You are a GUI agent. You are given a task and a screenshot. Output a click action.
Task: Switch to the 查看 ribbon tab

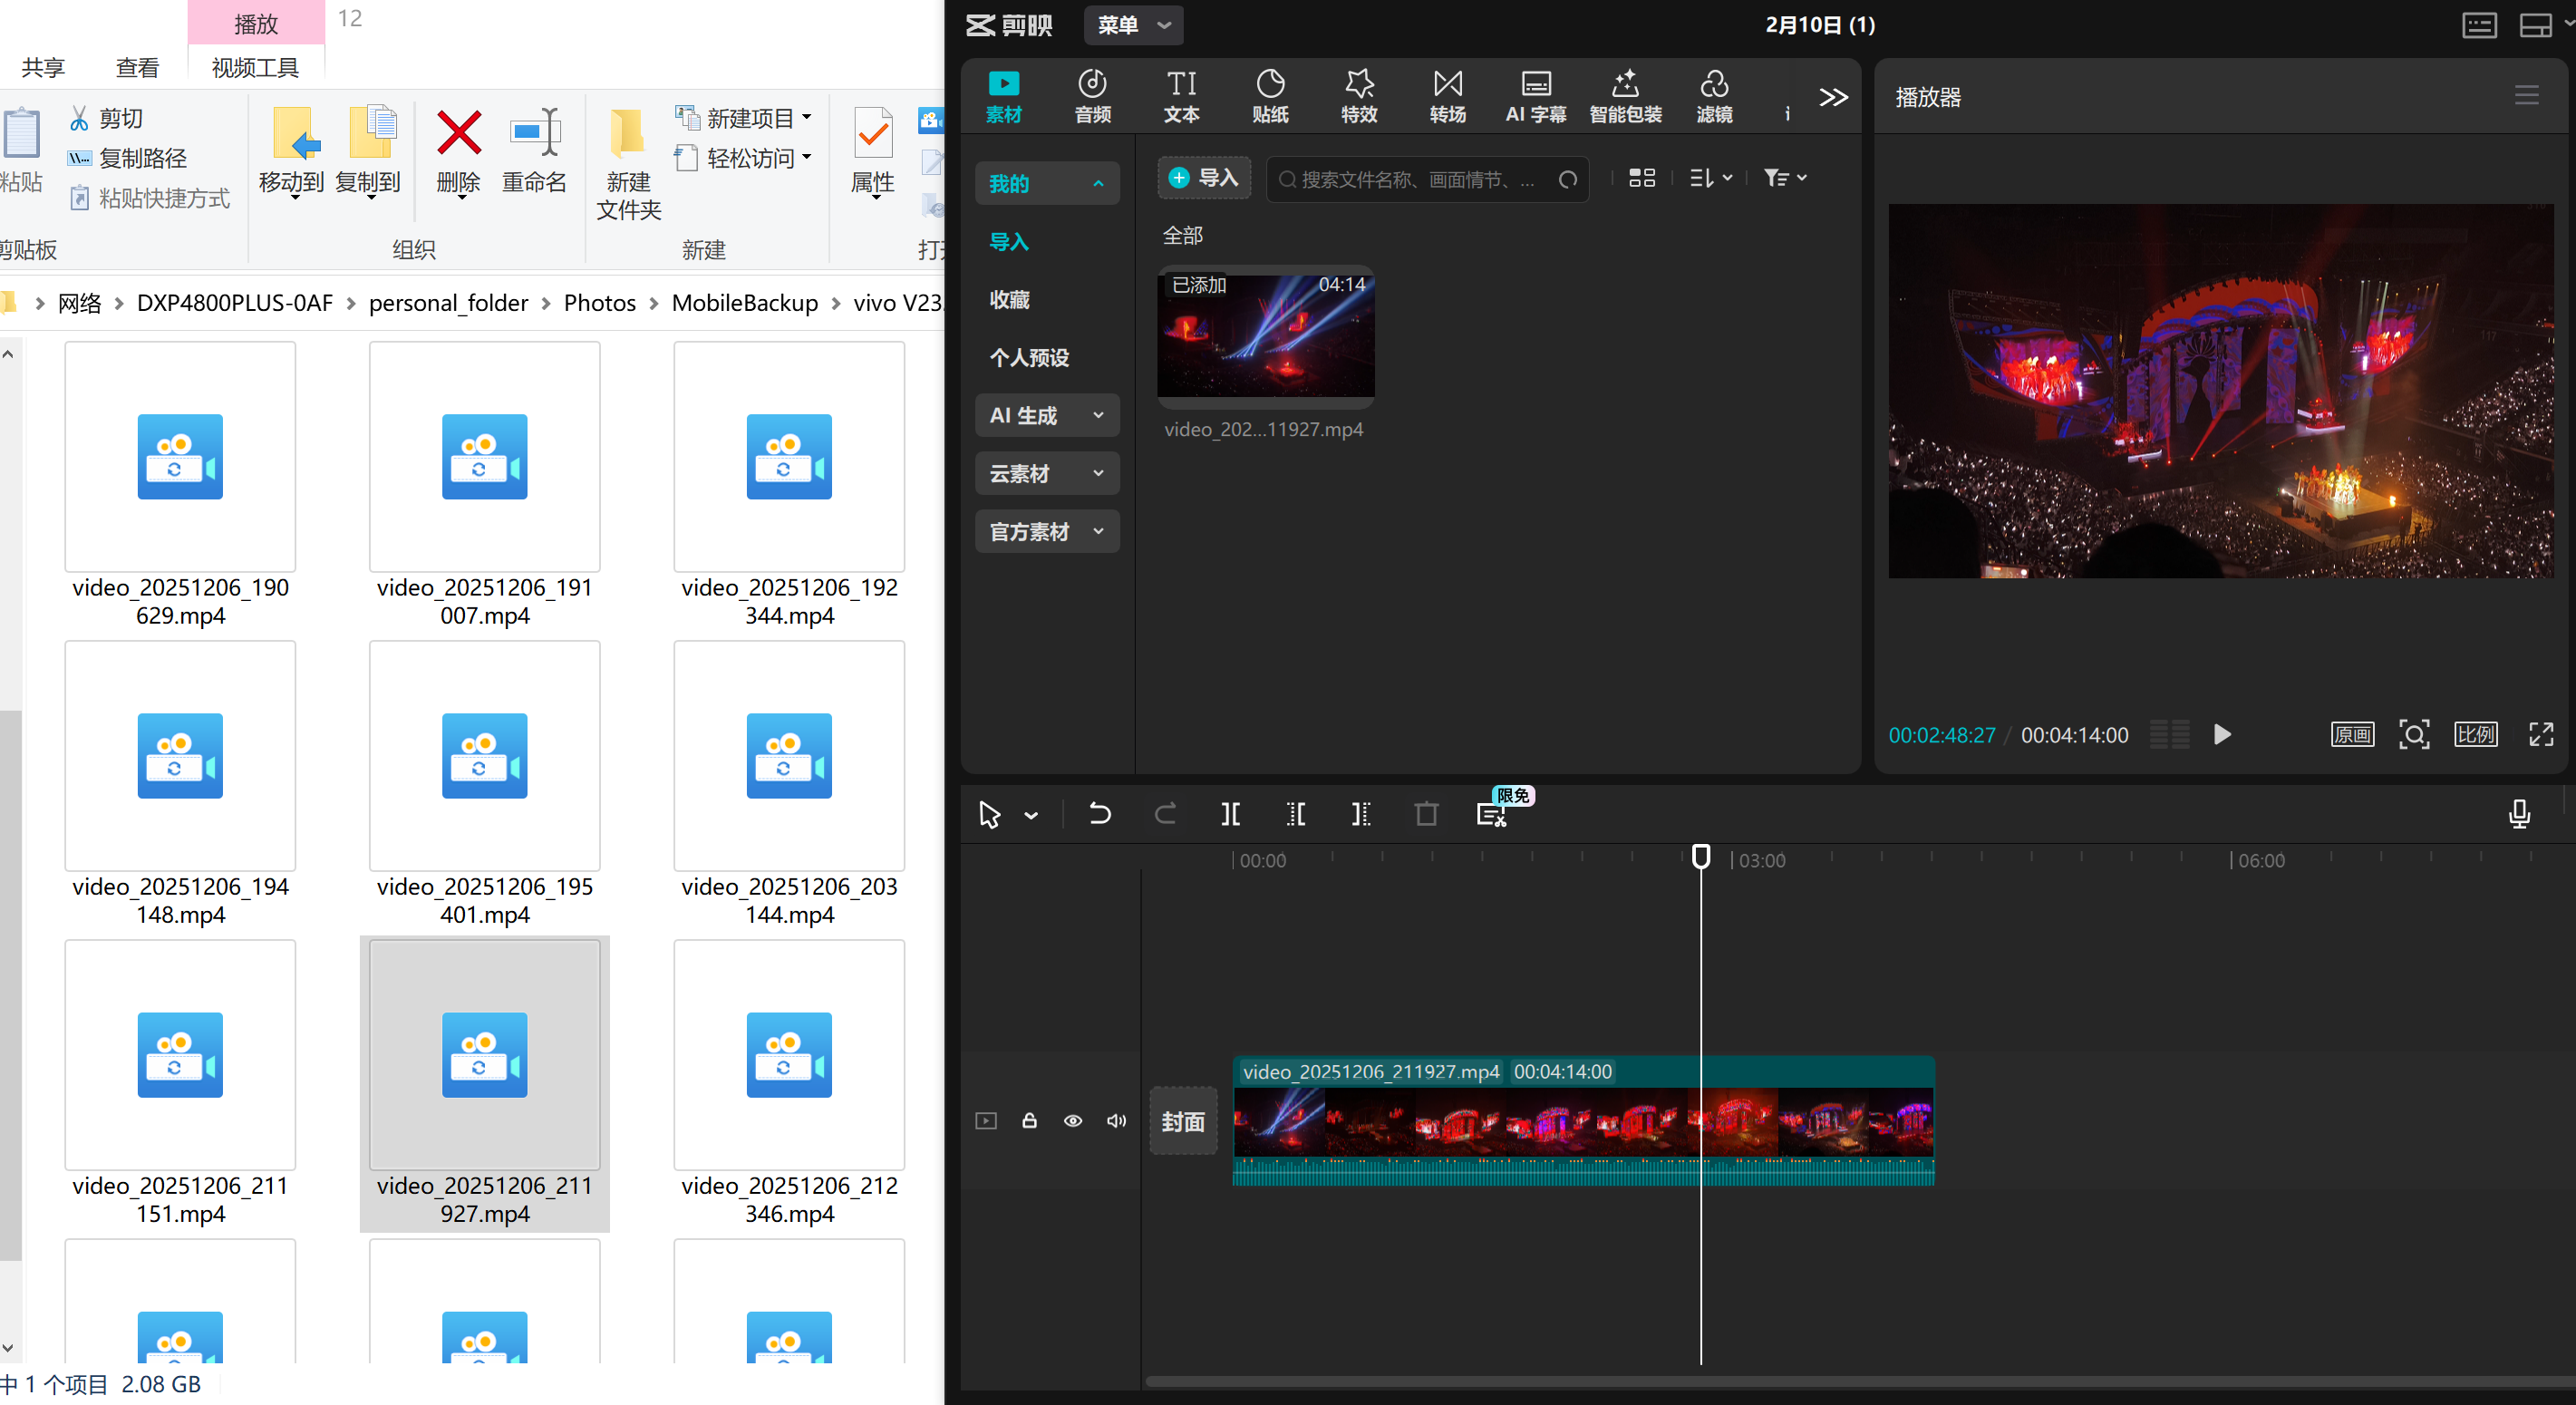137,67
